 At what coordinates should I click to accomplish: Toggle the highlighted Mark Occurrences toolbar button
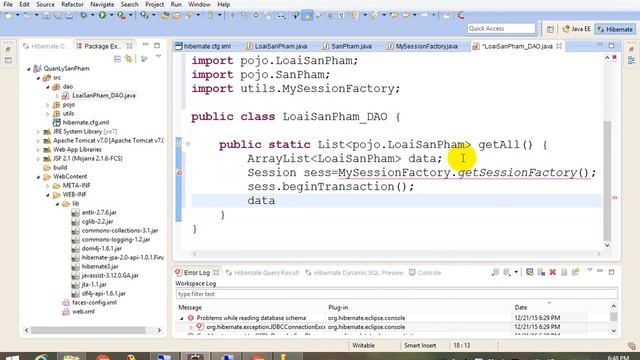pos(307,16)
